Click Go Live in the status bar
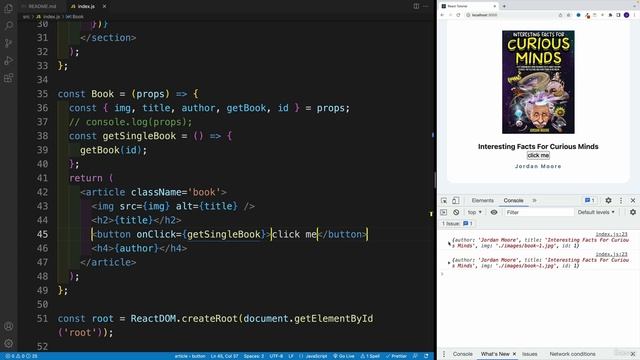The height and width of the screenshot is (360, 640). (344, 356)
